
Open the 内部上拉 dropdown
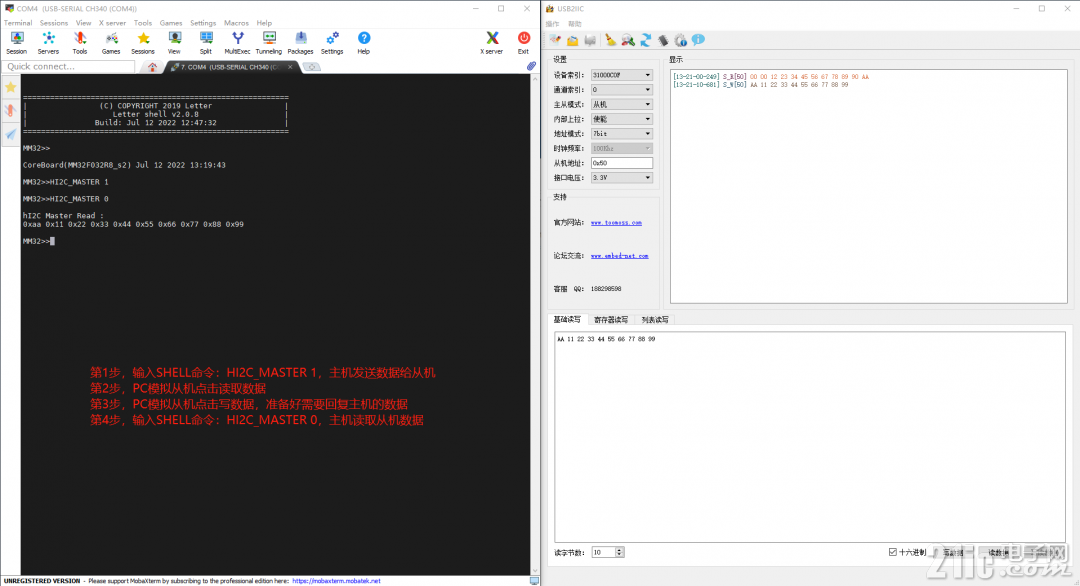click(x=621, y=119)
